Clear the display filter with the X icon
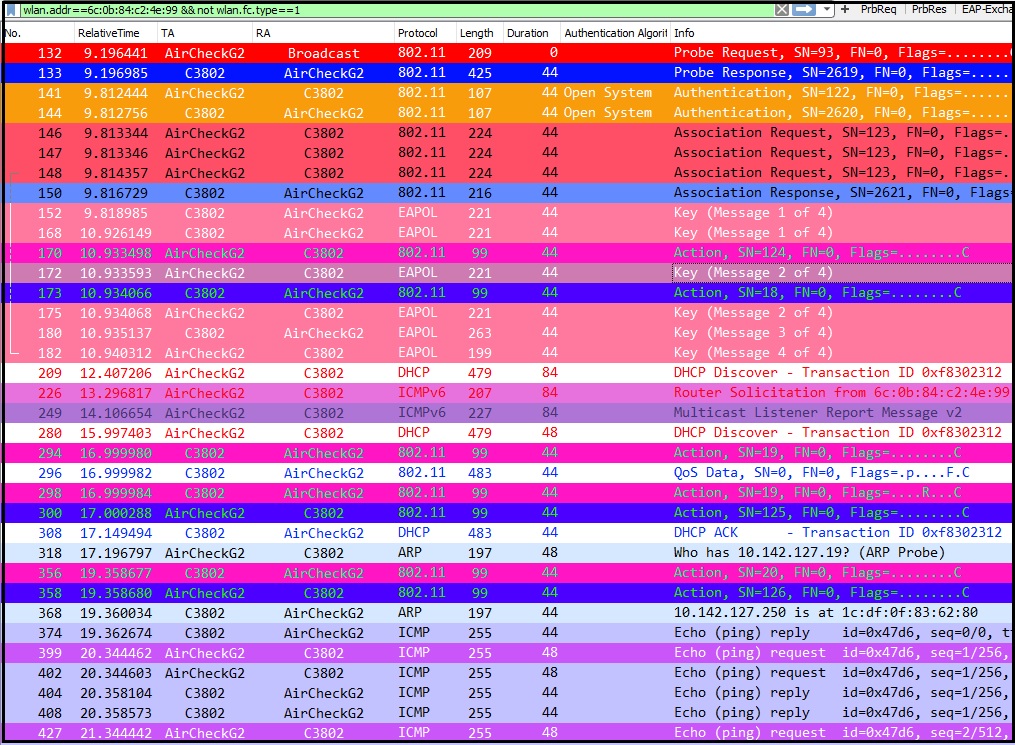Image resolution: width=1015 pixels, height=745 pixels. point(782,10)
